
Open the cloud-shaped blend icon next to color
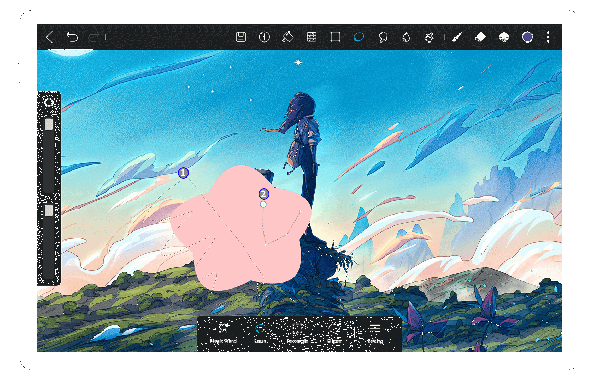[x=504, y=37]
